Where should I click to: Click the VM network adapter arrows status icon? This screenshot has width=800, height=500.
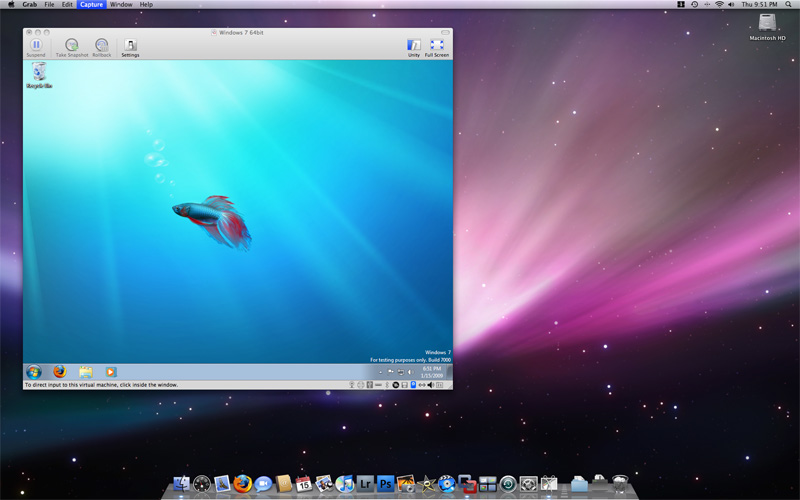click(422, 385)
